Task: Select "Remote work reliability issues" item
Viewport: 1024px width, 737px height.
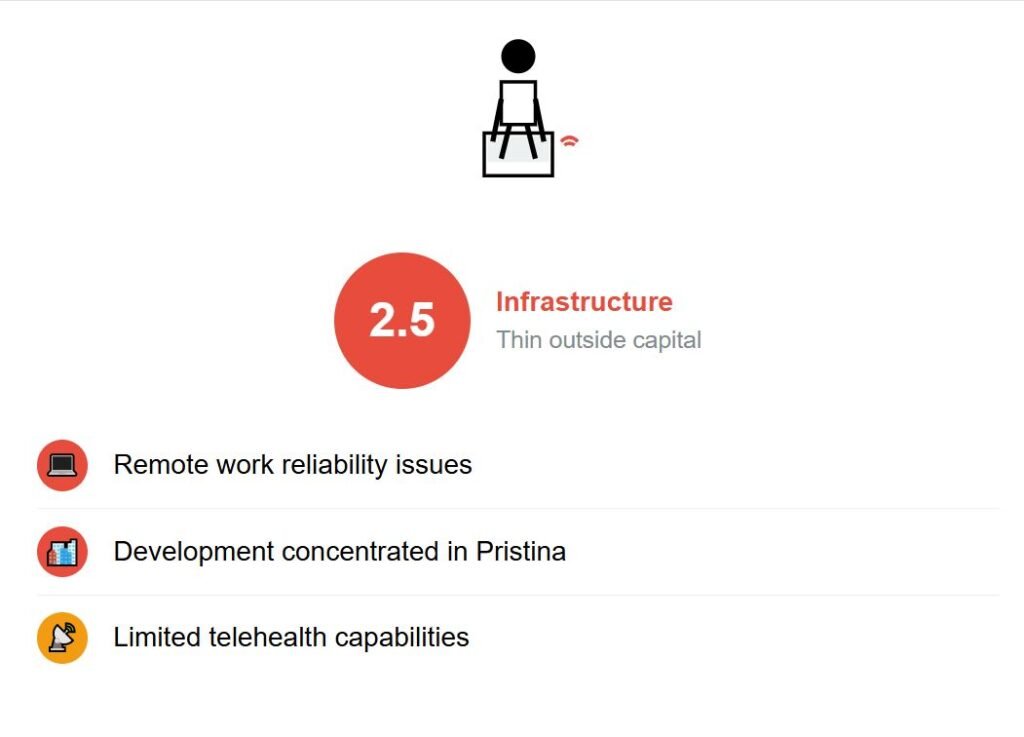Action: pyautogui.click(x=292, y=465)
